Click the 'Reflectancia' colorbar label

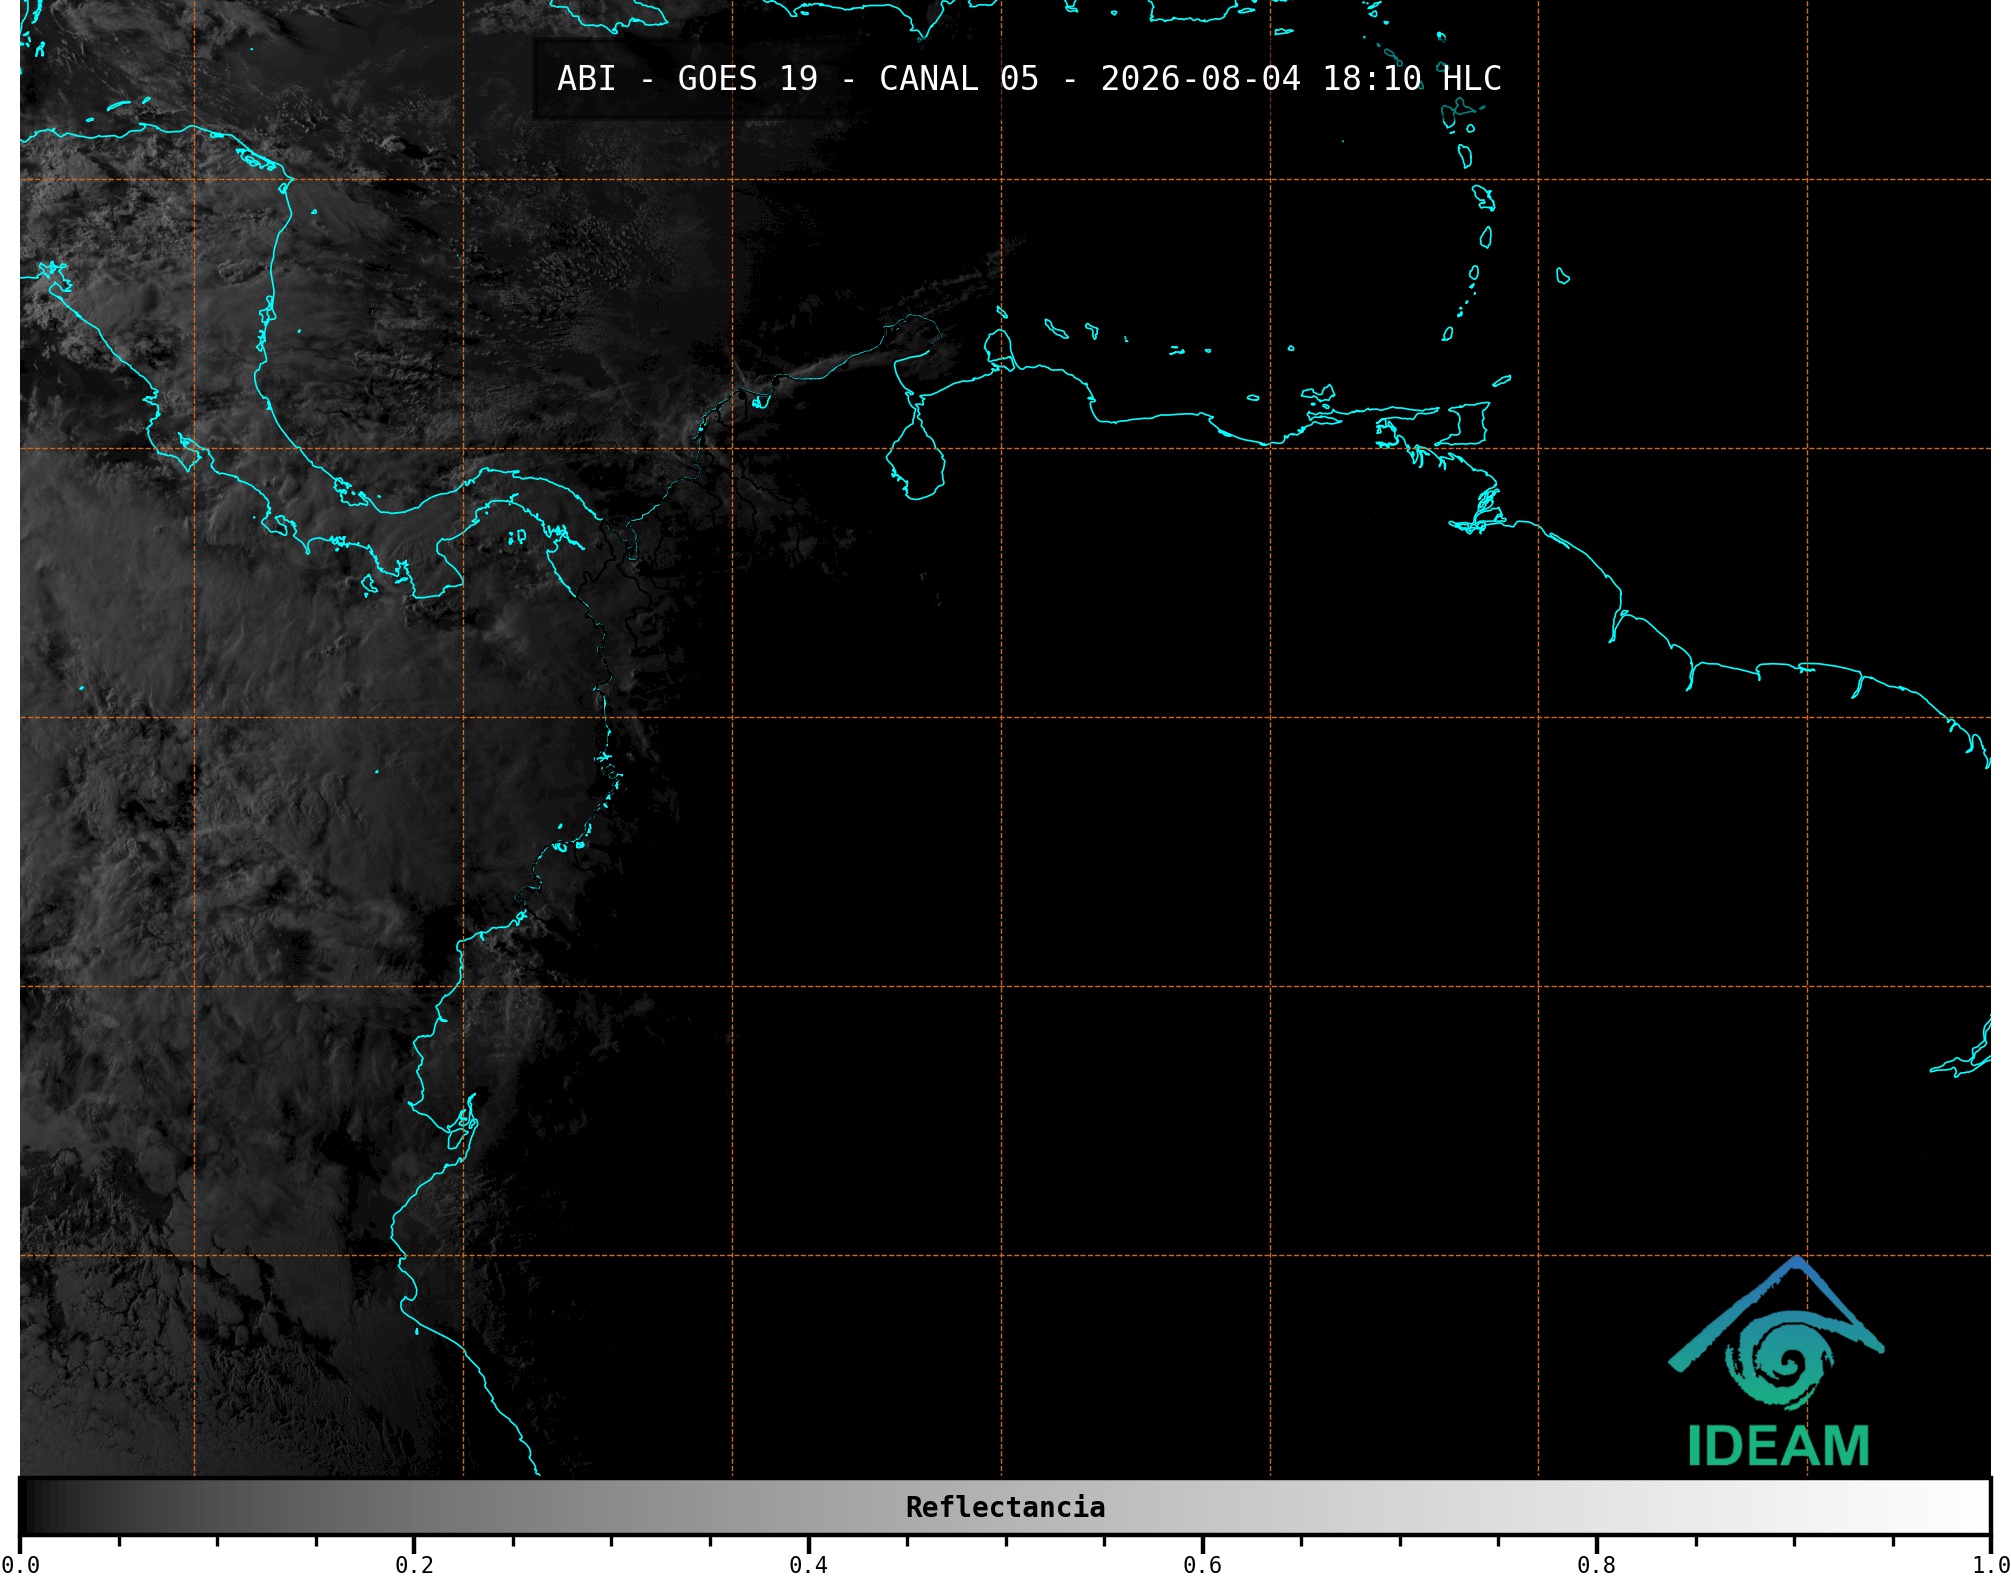1005,1507
